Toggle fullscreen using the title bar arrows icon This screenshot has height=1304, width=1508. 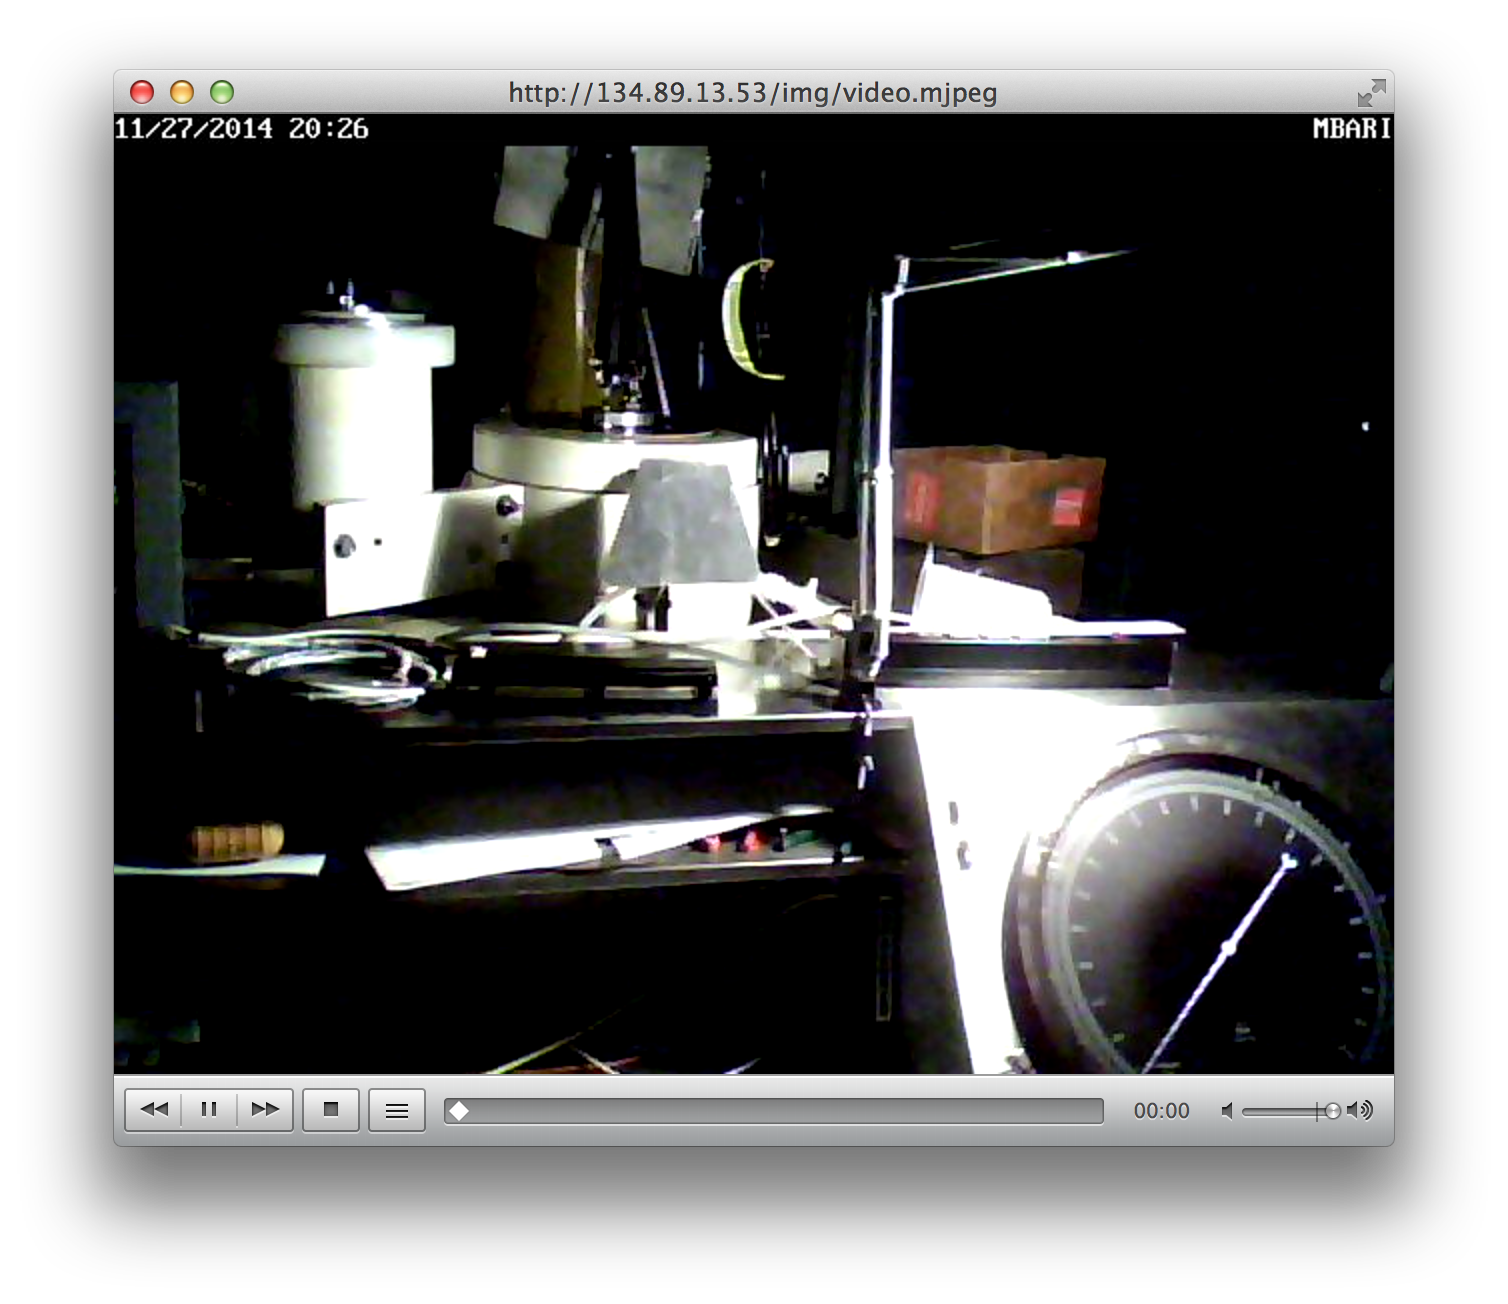tap(1371, 93)
